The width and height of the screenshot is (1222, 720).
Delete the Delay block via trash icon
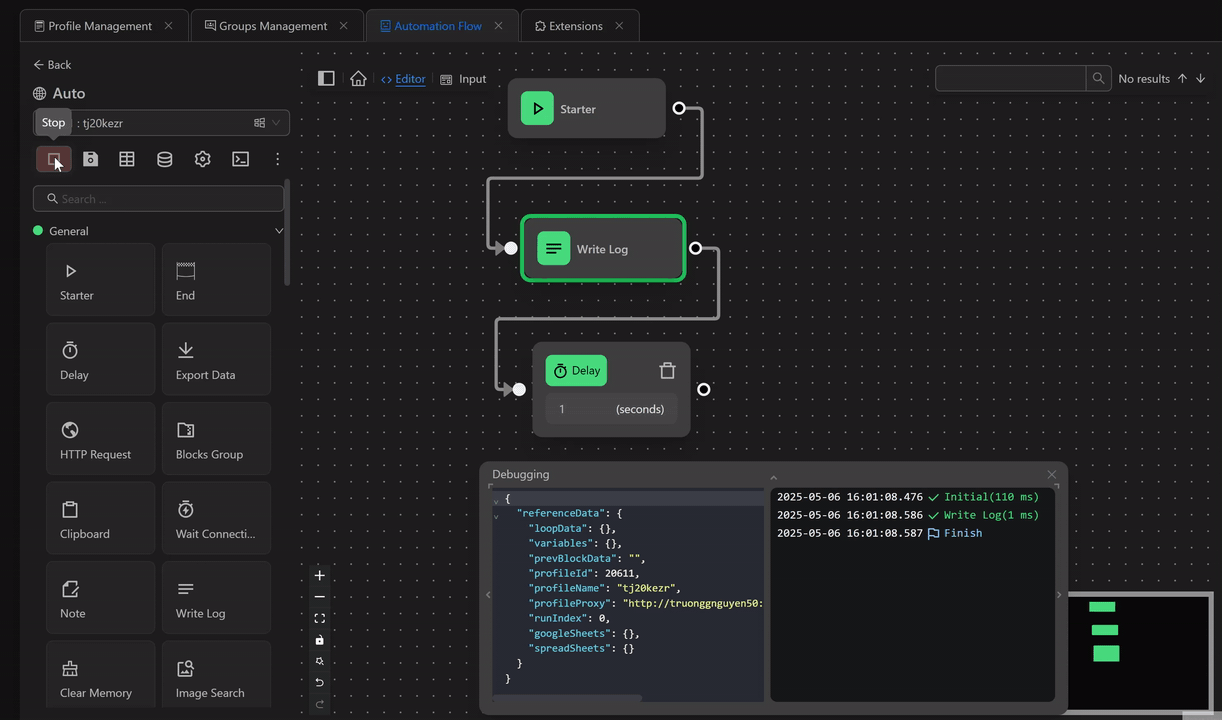tap(667, 370)
